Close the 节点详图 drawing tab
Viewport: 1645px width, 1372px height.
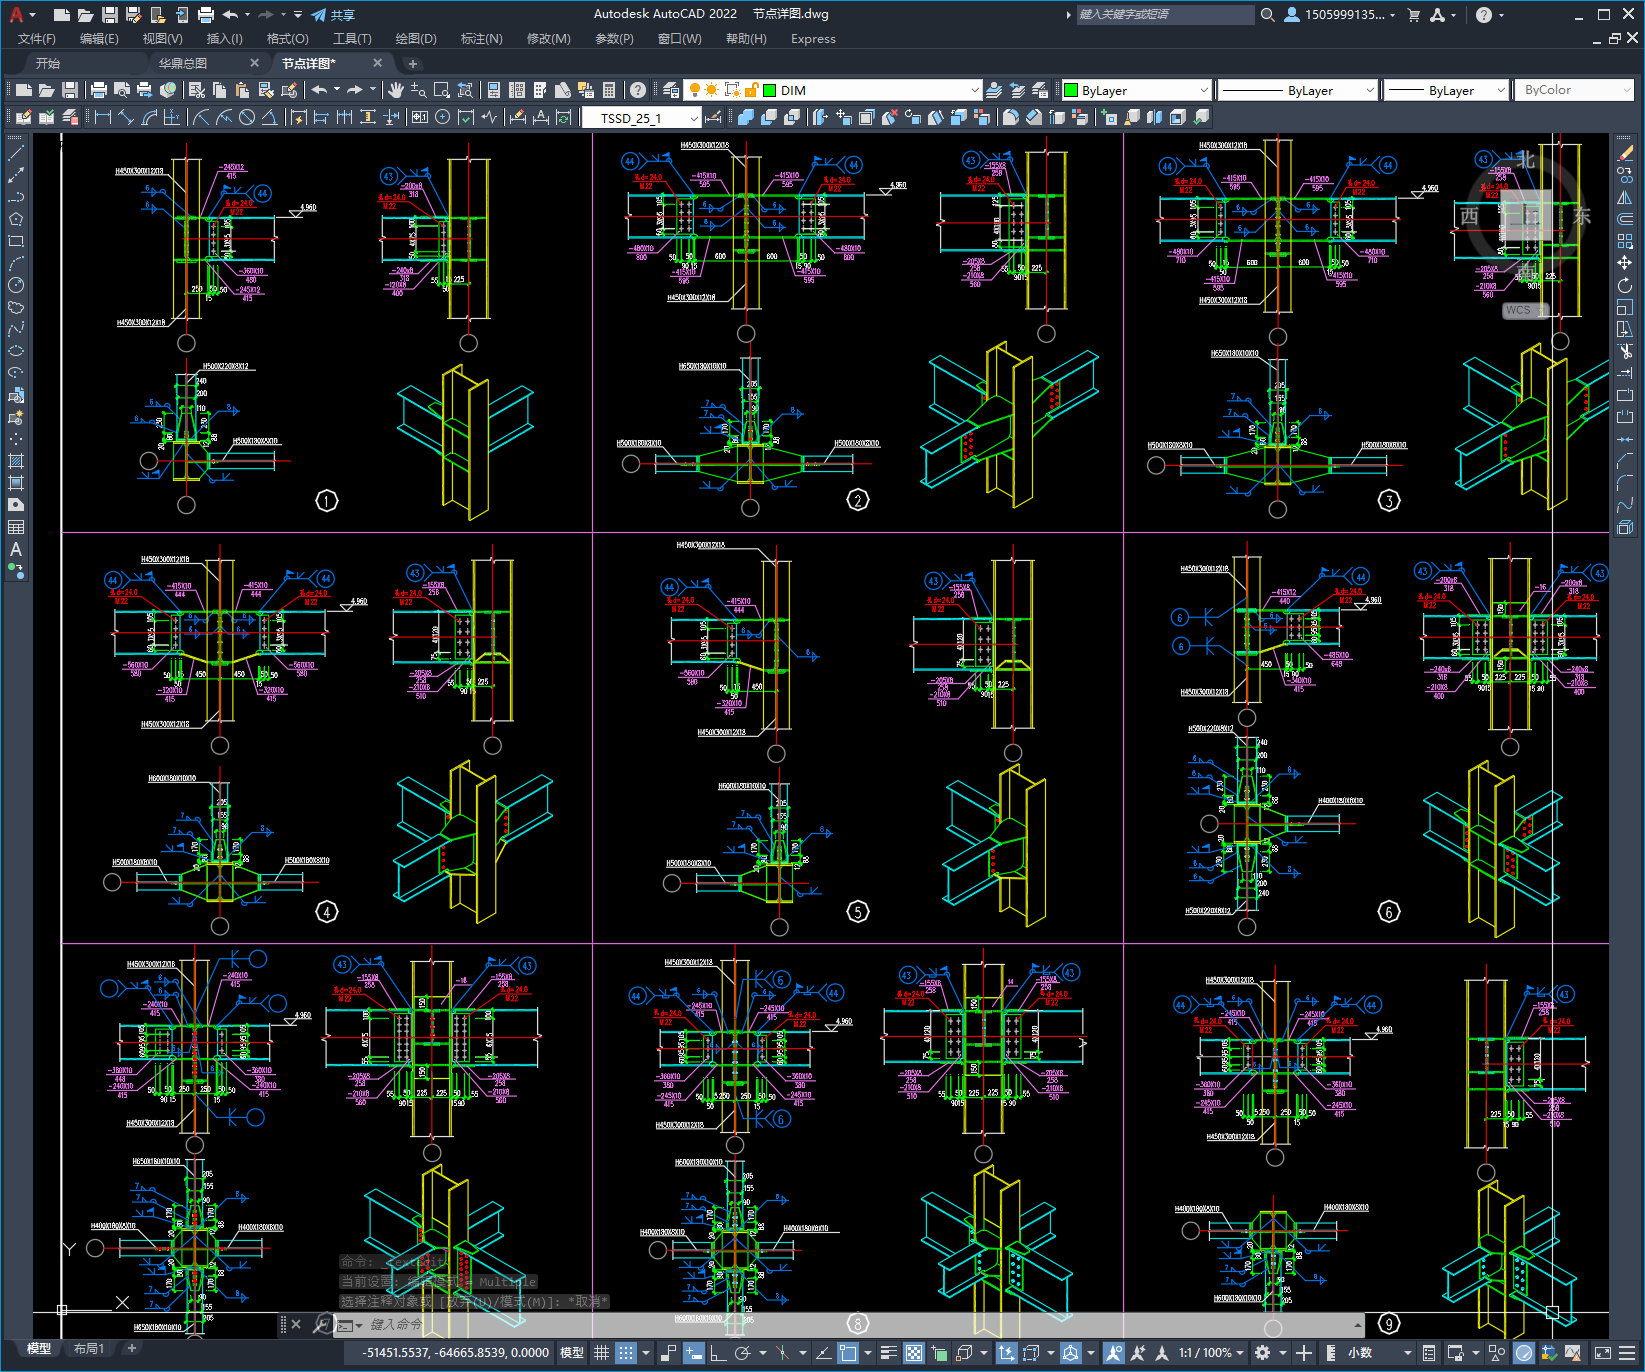(x=378, y=63)
